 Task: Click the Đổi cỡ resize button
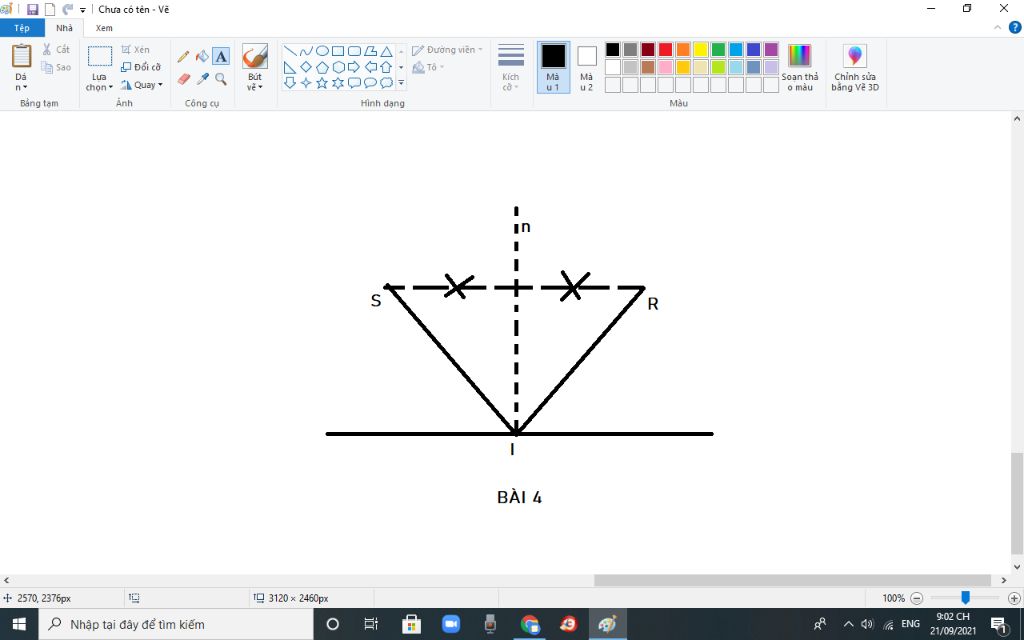[x=141, y=67]
